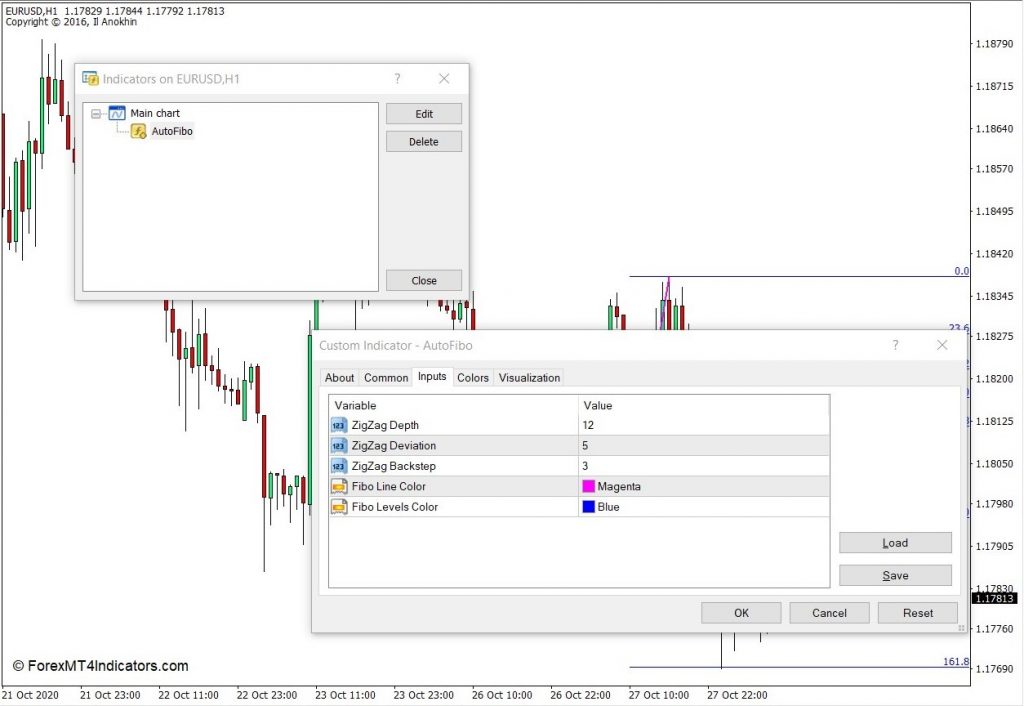Viewport: 1024px width, 706px height.
Task: Close the Indicators on EURUSD,H1 window
Action: (444, 78)
